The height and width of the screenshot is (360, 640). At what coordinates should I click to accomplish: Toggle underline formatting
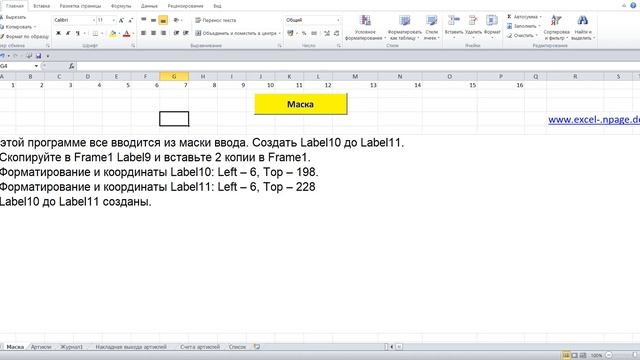point(78,33)
